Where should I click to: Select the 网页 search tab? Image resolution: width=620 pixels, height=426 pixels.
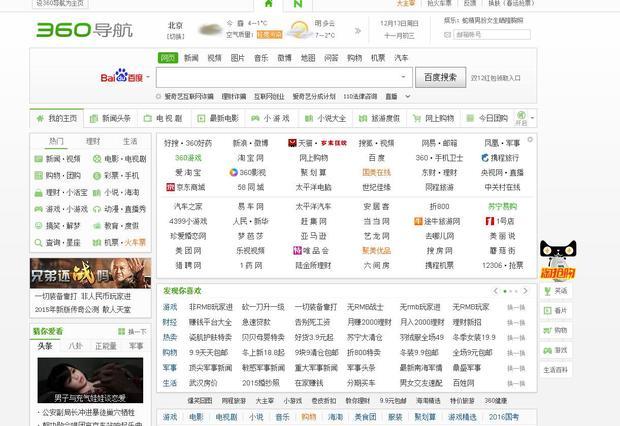(168, 58)
